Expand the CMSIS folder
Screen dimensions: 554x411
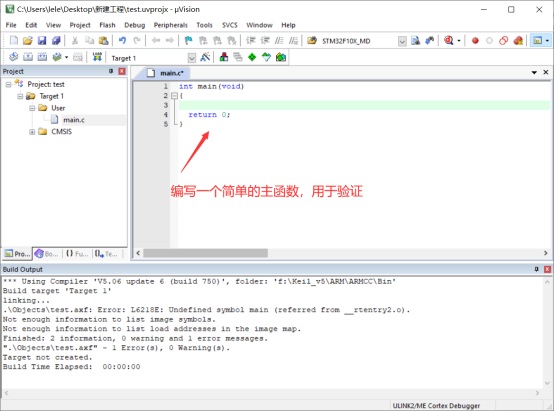pyautogui.click(x=32, y=132)
